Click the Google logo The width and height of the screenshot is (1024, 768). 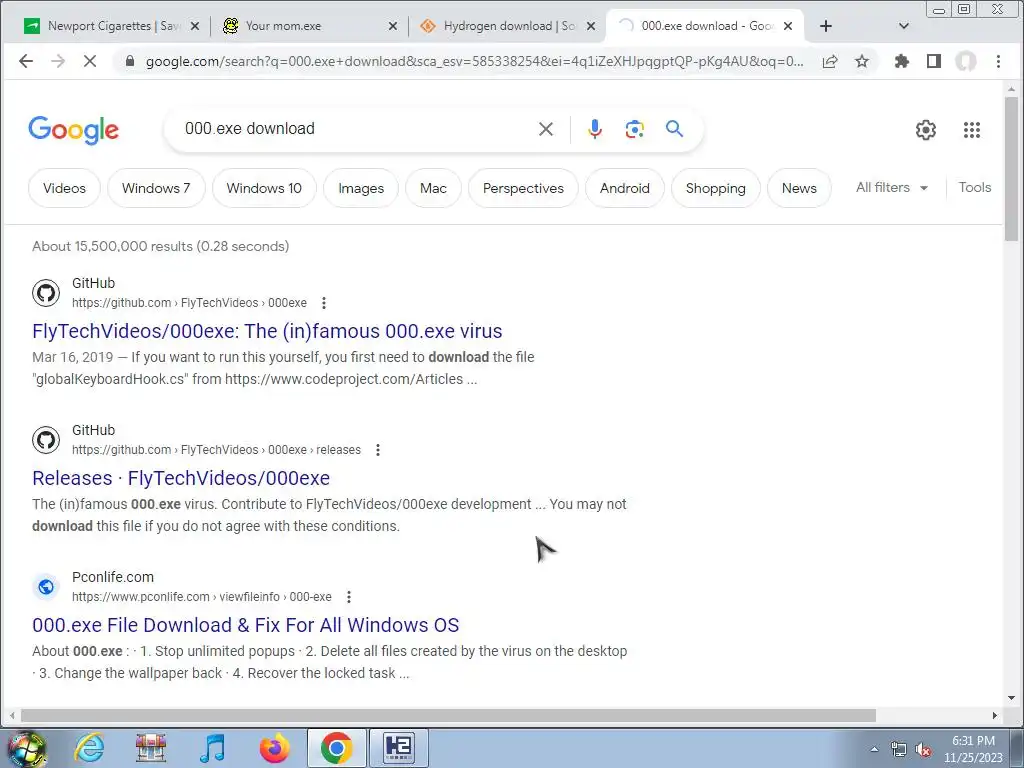pos(74,130)
